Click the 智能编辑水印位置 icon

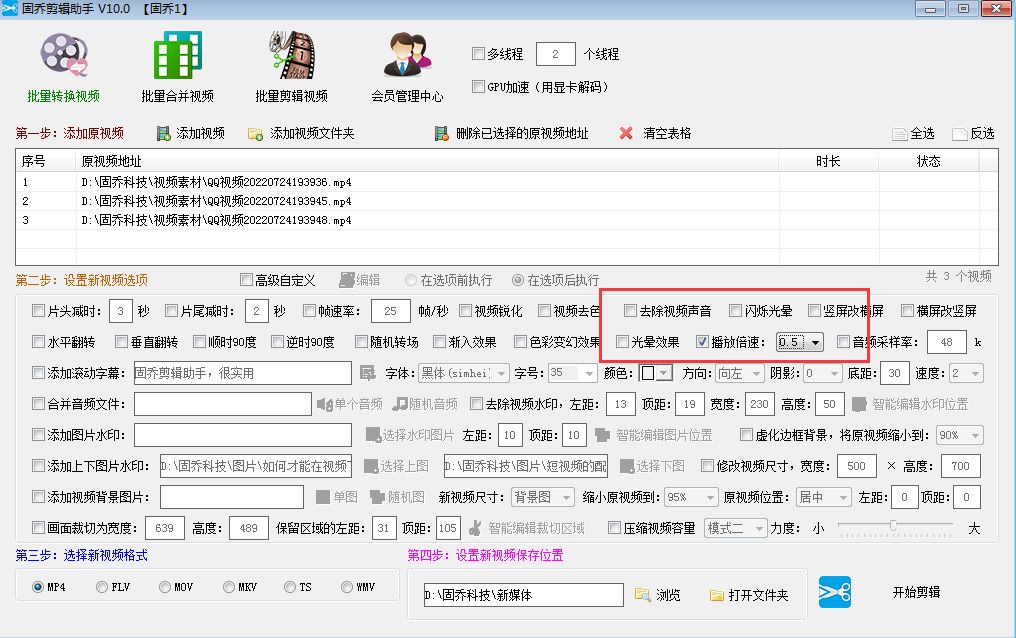pos(859,404)
